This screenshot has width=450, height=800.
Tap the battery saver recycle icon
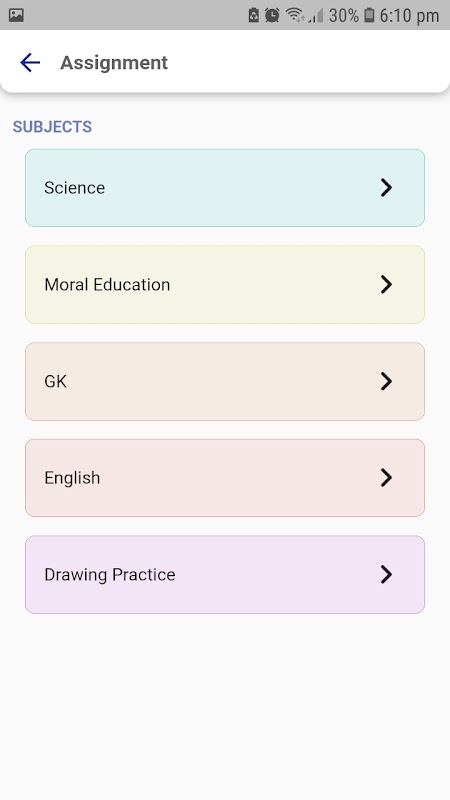tap(254, 15)
